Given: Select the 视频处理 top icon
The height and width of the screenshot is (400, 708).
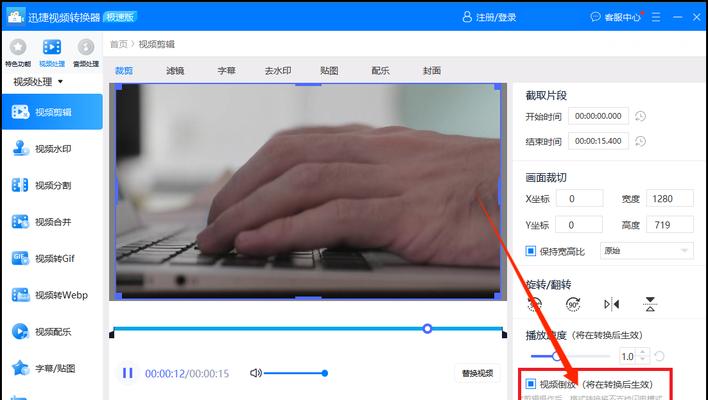Looking at the screenshot, I should tap(52, 47).
